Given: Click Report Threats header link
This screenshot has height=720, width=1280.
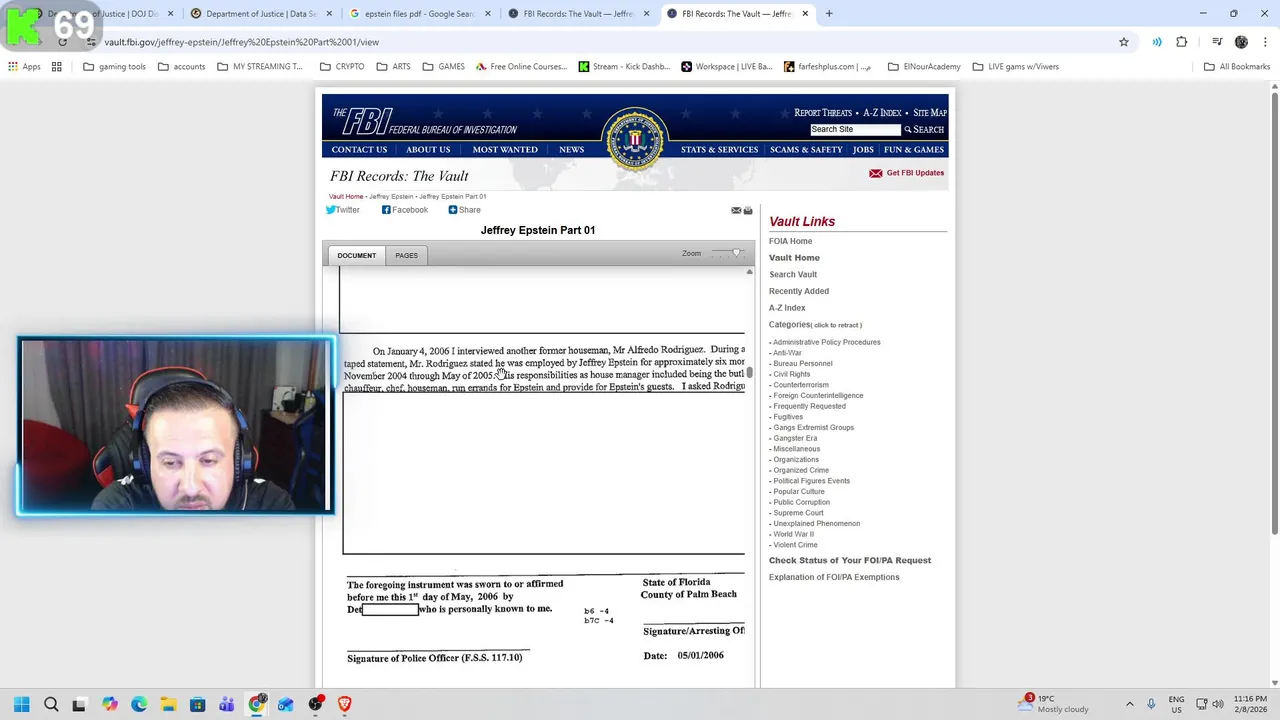Looking at the screenshot, I should pyautogui.click(x=822, y=113).
